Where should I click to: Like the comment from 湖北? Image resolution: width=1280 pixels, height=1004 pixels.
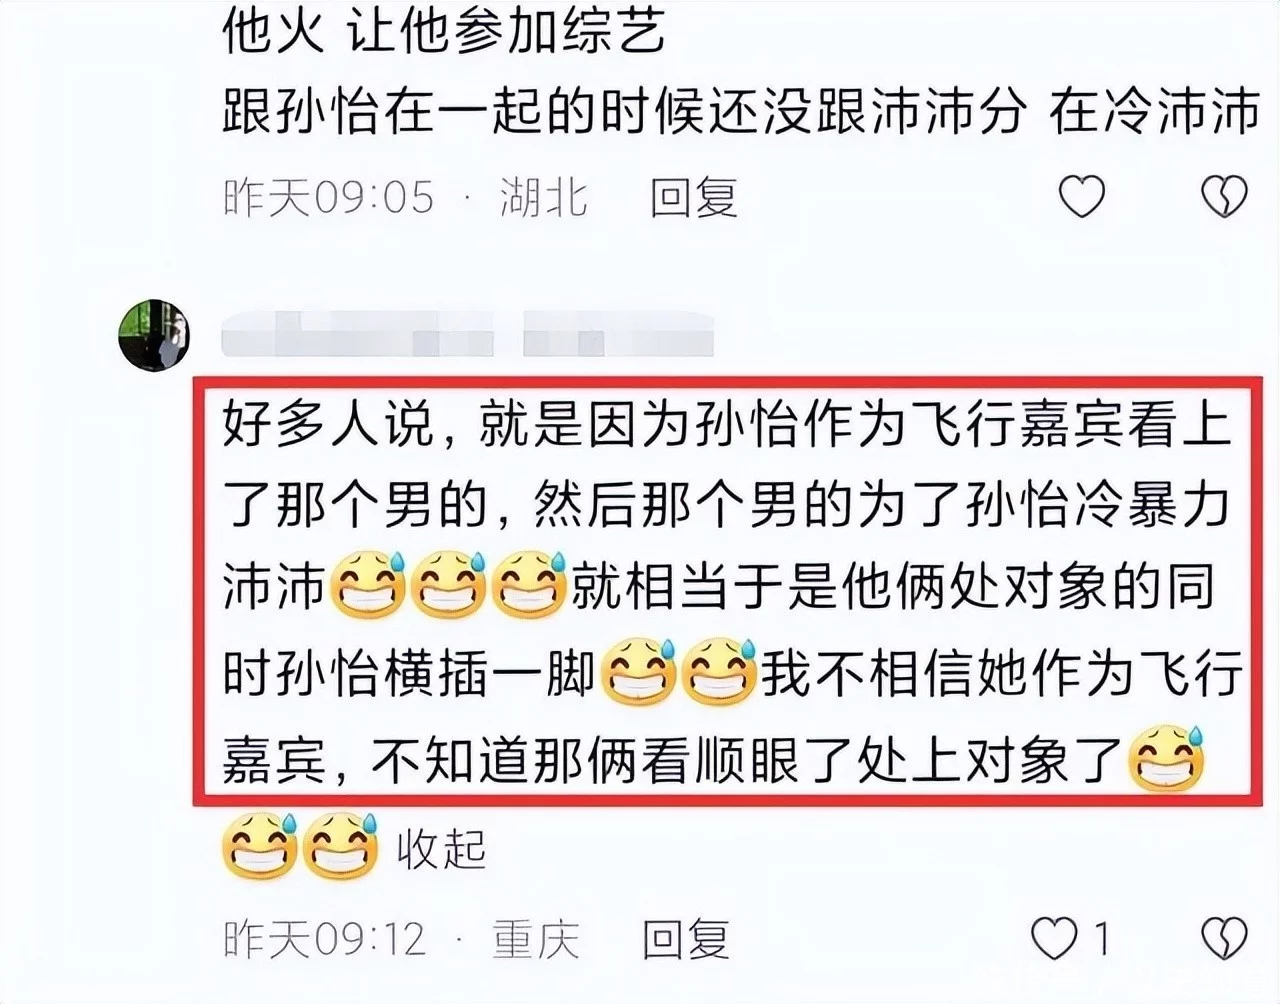1082,196
